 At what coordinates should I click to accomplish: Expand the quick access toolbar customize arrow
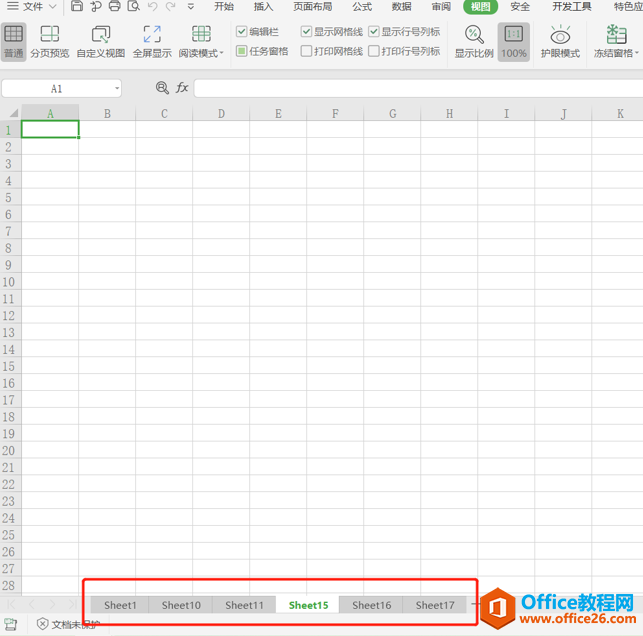pyautogui.click(x=191, y=7)
